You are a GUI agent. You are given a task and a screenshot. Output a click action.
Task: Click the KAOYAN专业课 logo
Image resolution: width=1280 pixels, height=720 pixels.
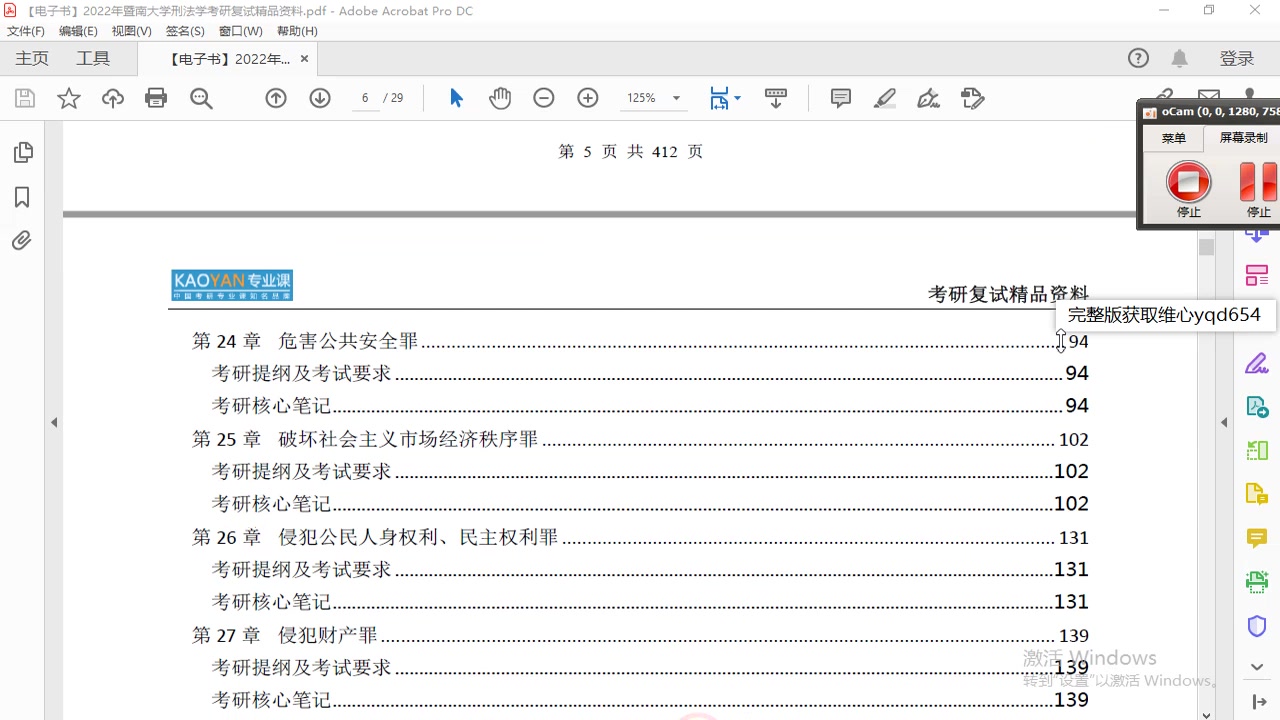[x=232, y=286]
